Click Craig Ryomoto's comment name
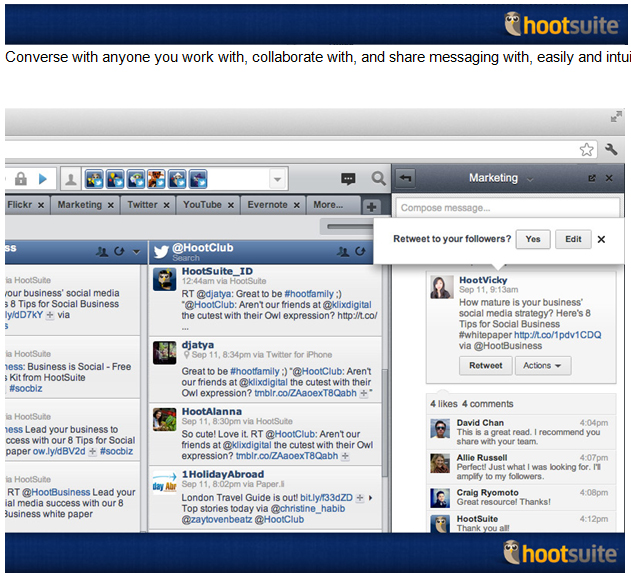Screen dimensions: 631x578 point(487,493)
